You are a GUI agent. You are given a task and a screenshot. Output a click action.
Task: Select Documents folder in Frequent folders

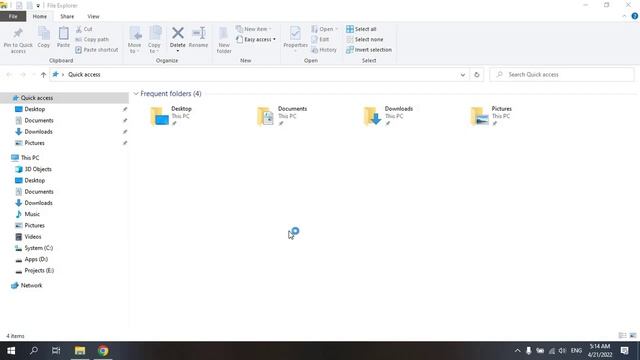pos(282,116)
